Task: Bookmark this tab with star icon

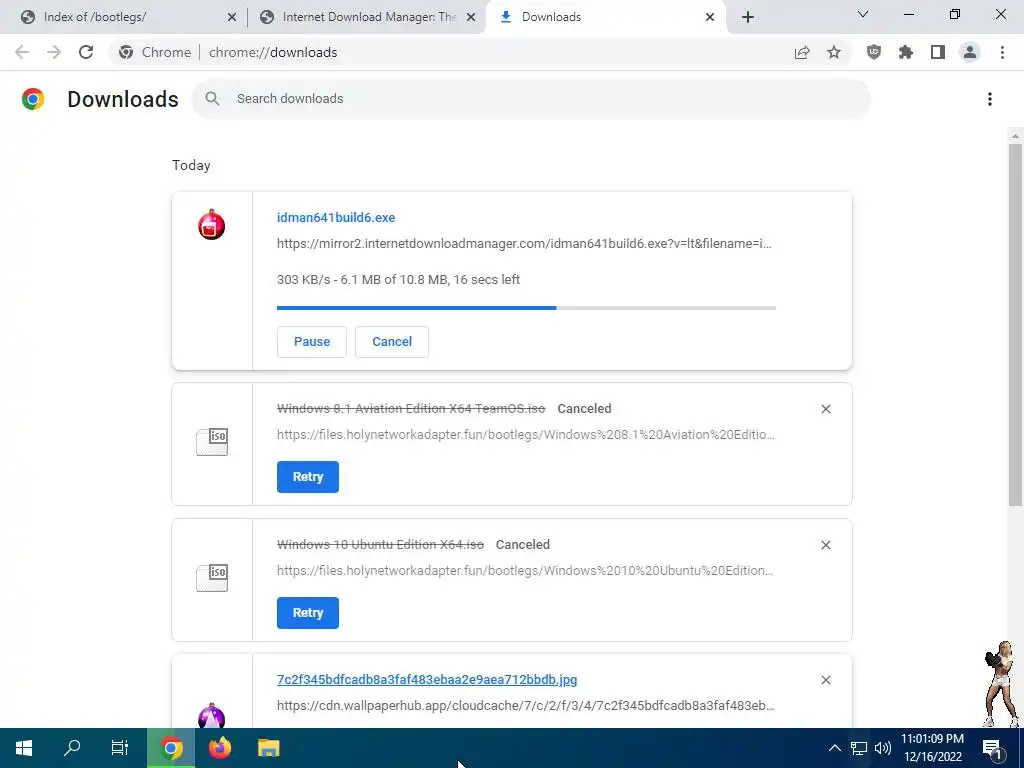Action: click(x=834, y=52)
